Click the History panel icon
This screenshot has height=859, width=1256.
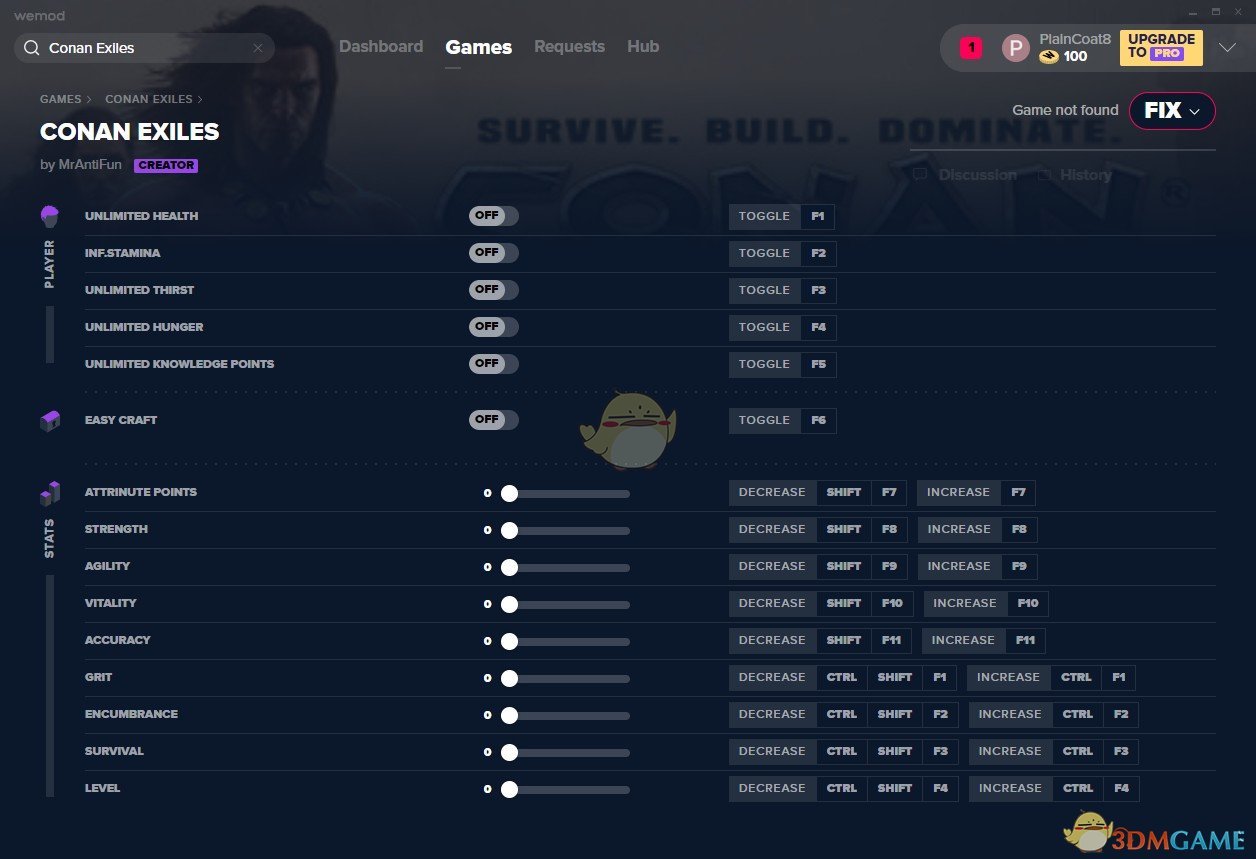1043,175
